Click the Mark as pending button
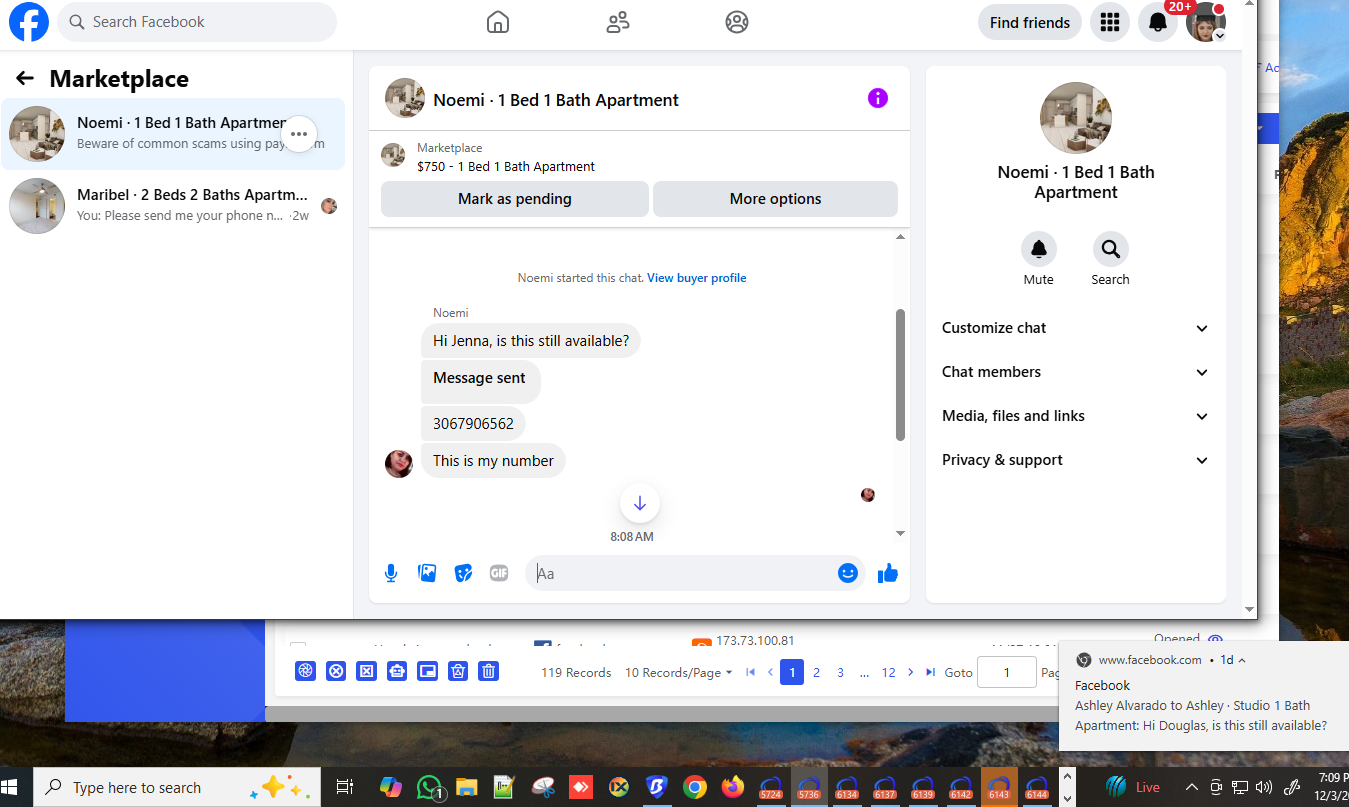Screen dimensions: 1349x807 coord(515,199)
